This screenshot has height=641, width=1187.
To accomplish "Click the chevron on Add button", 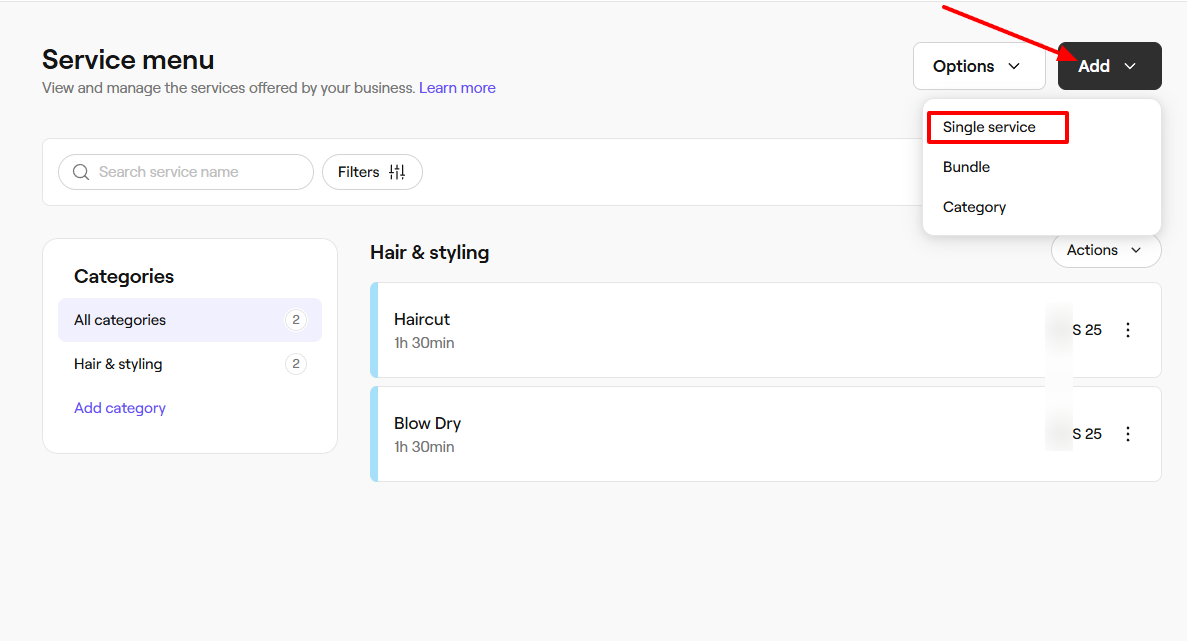I will point(1130,66).
